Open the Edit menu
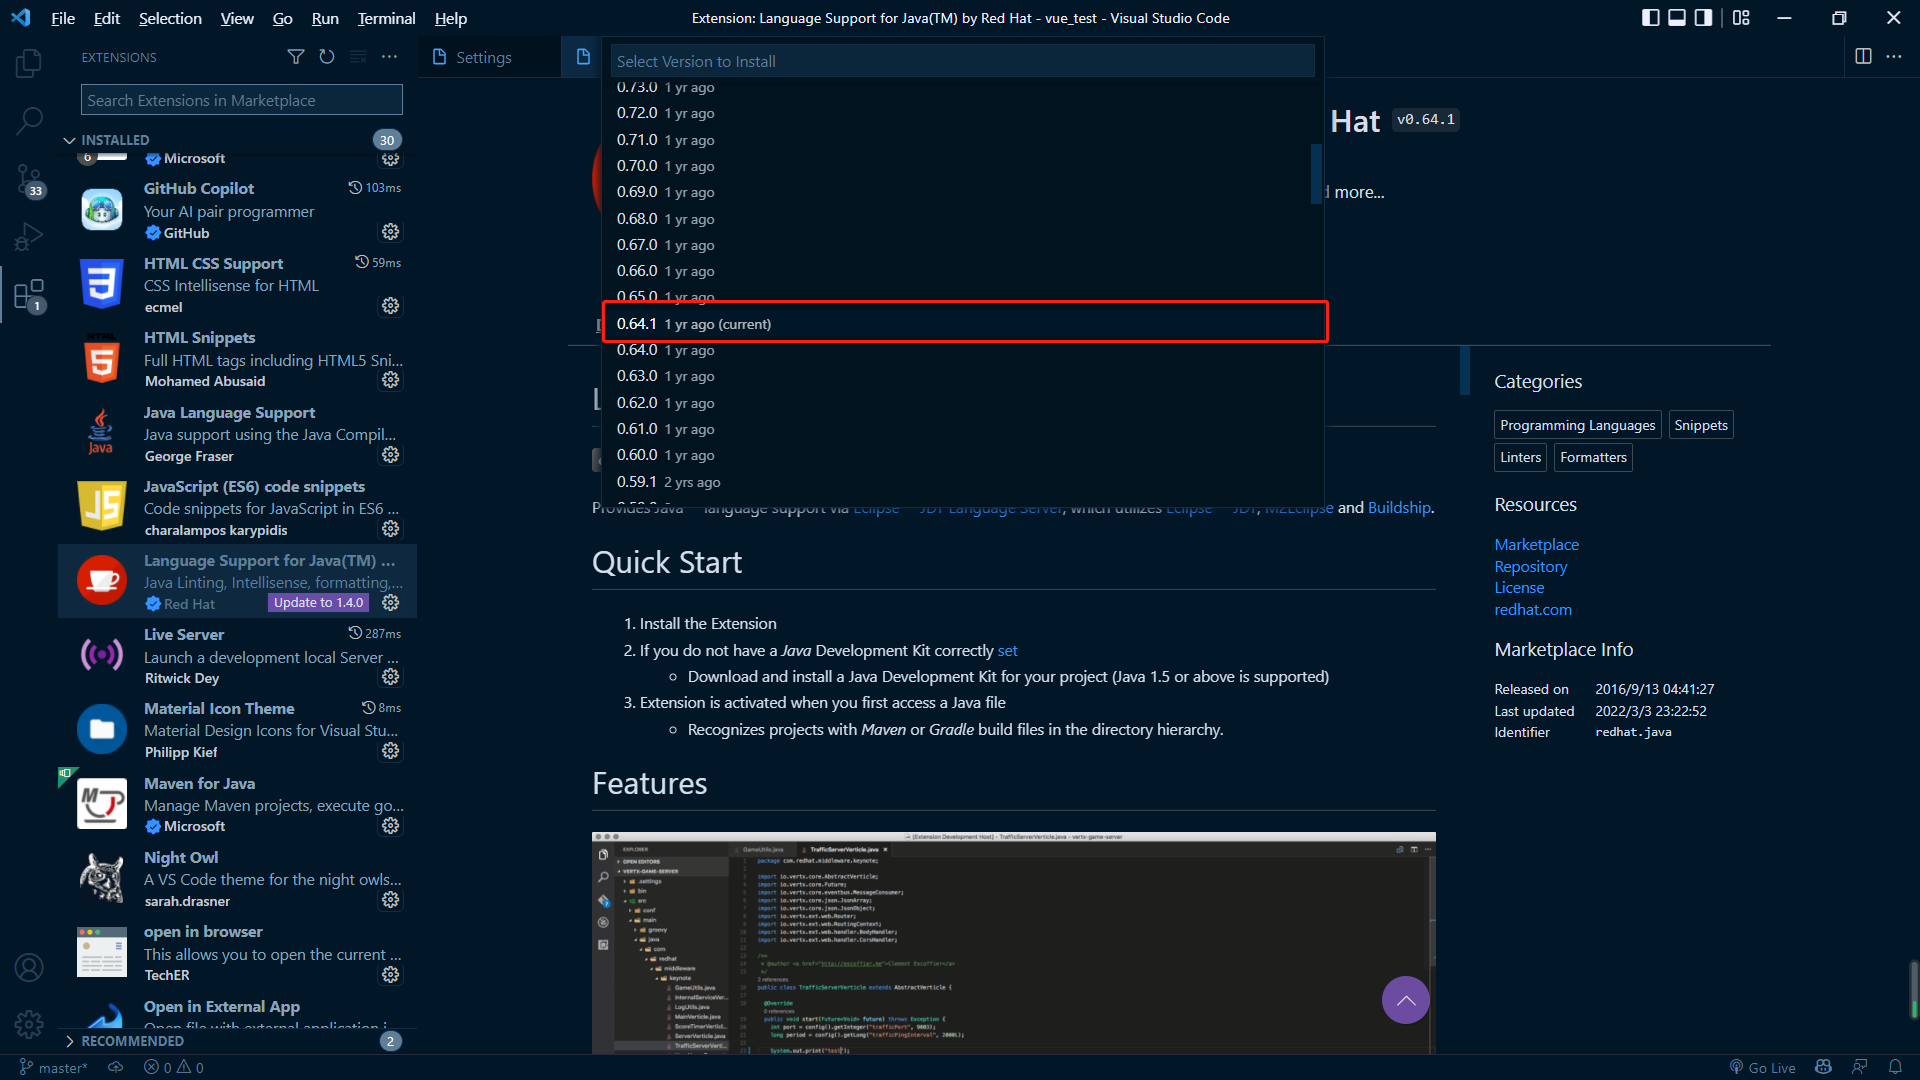This screenshot has height=1080, width=1920. click(x=106, y=18)
